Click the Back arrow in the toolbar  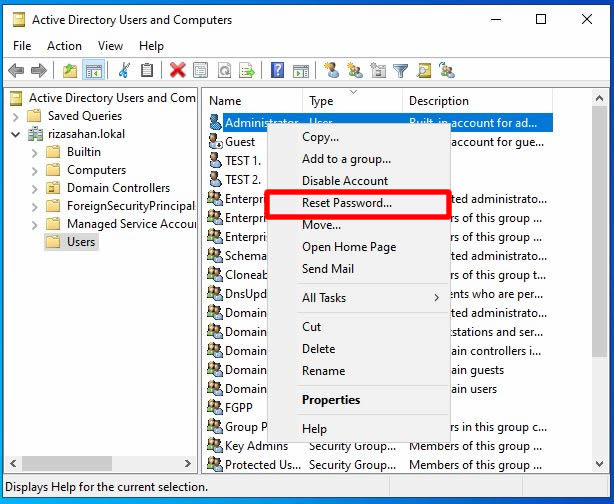(16, 71)
